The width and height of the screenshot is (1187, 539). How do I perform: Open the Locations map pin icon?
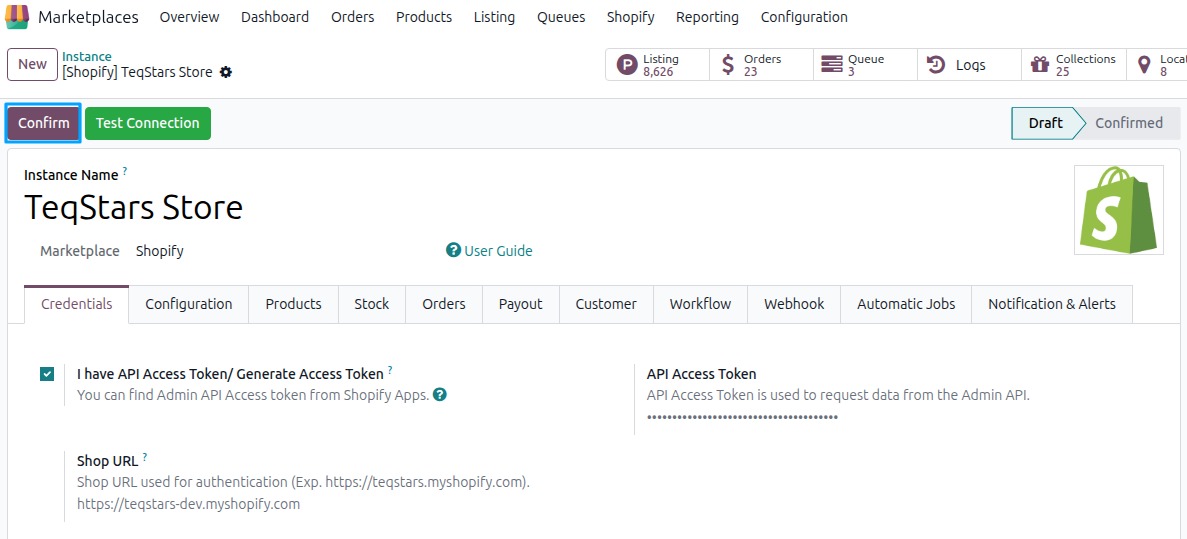[x=1144, y=65]
